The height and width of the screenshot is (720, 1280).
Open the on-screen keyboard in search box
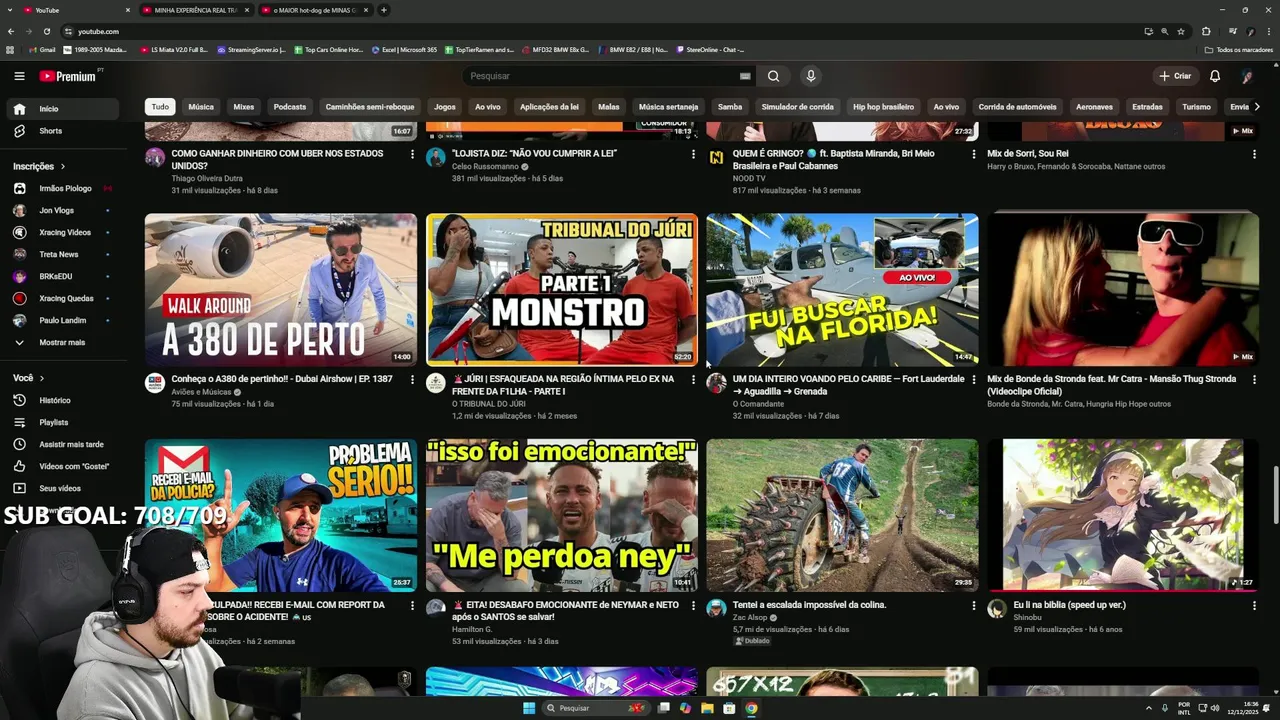click(x=745, y=76)
